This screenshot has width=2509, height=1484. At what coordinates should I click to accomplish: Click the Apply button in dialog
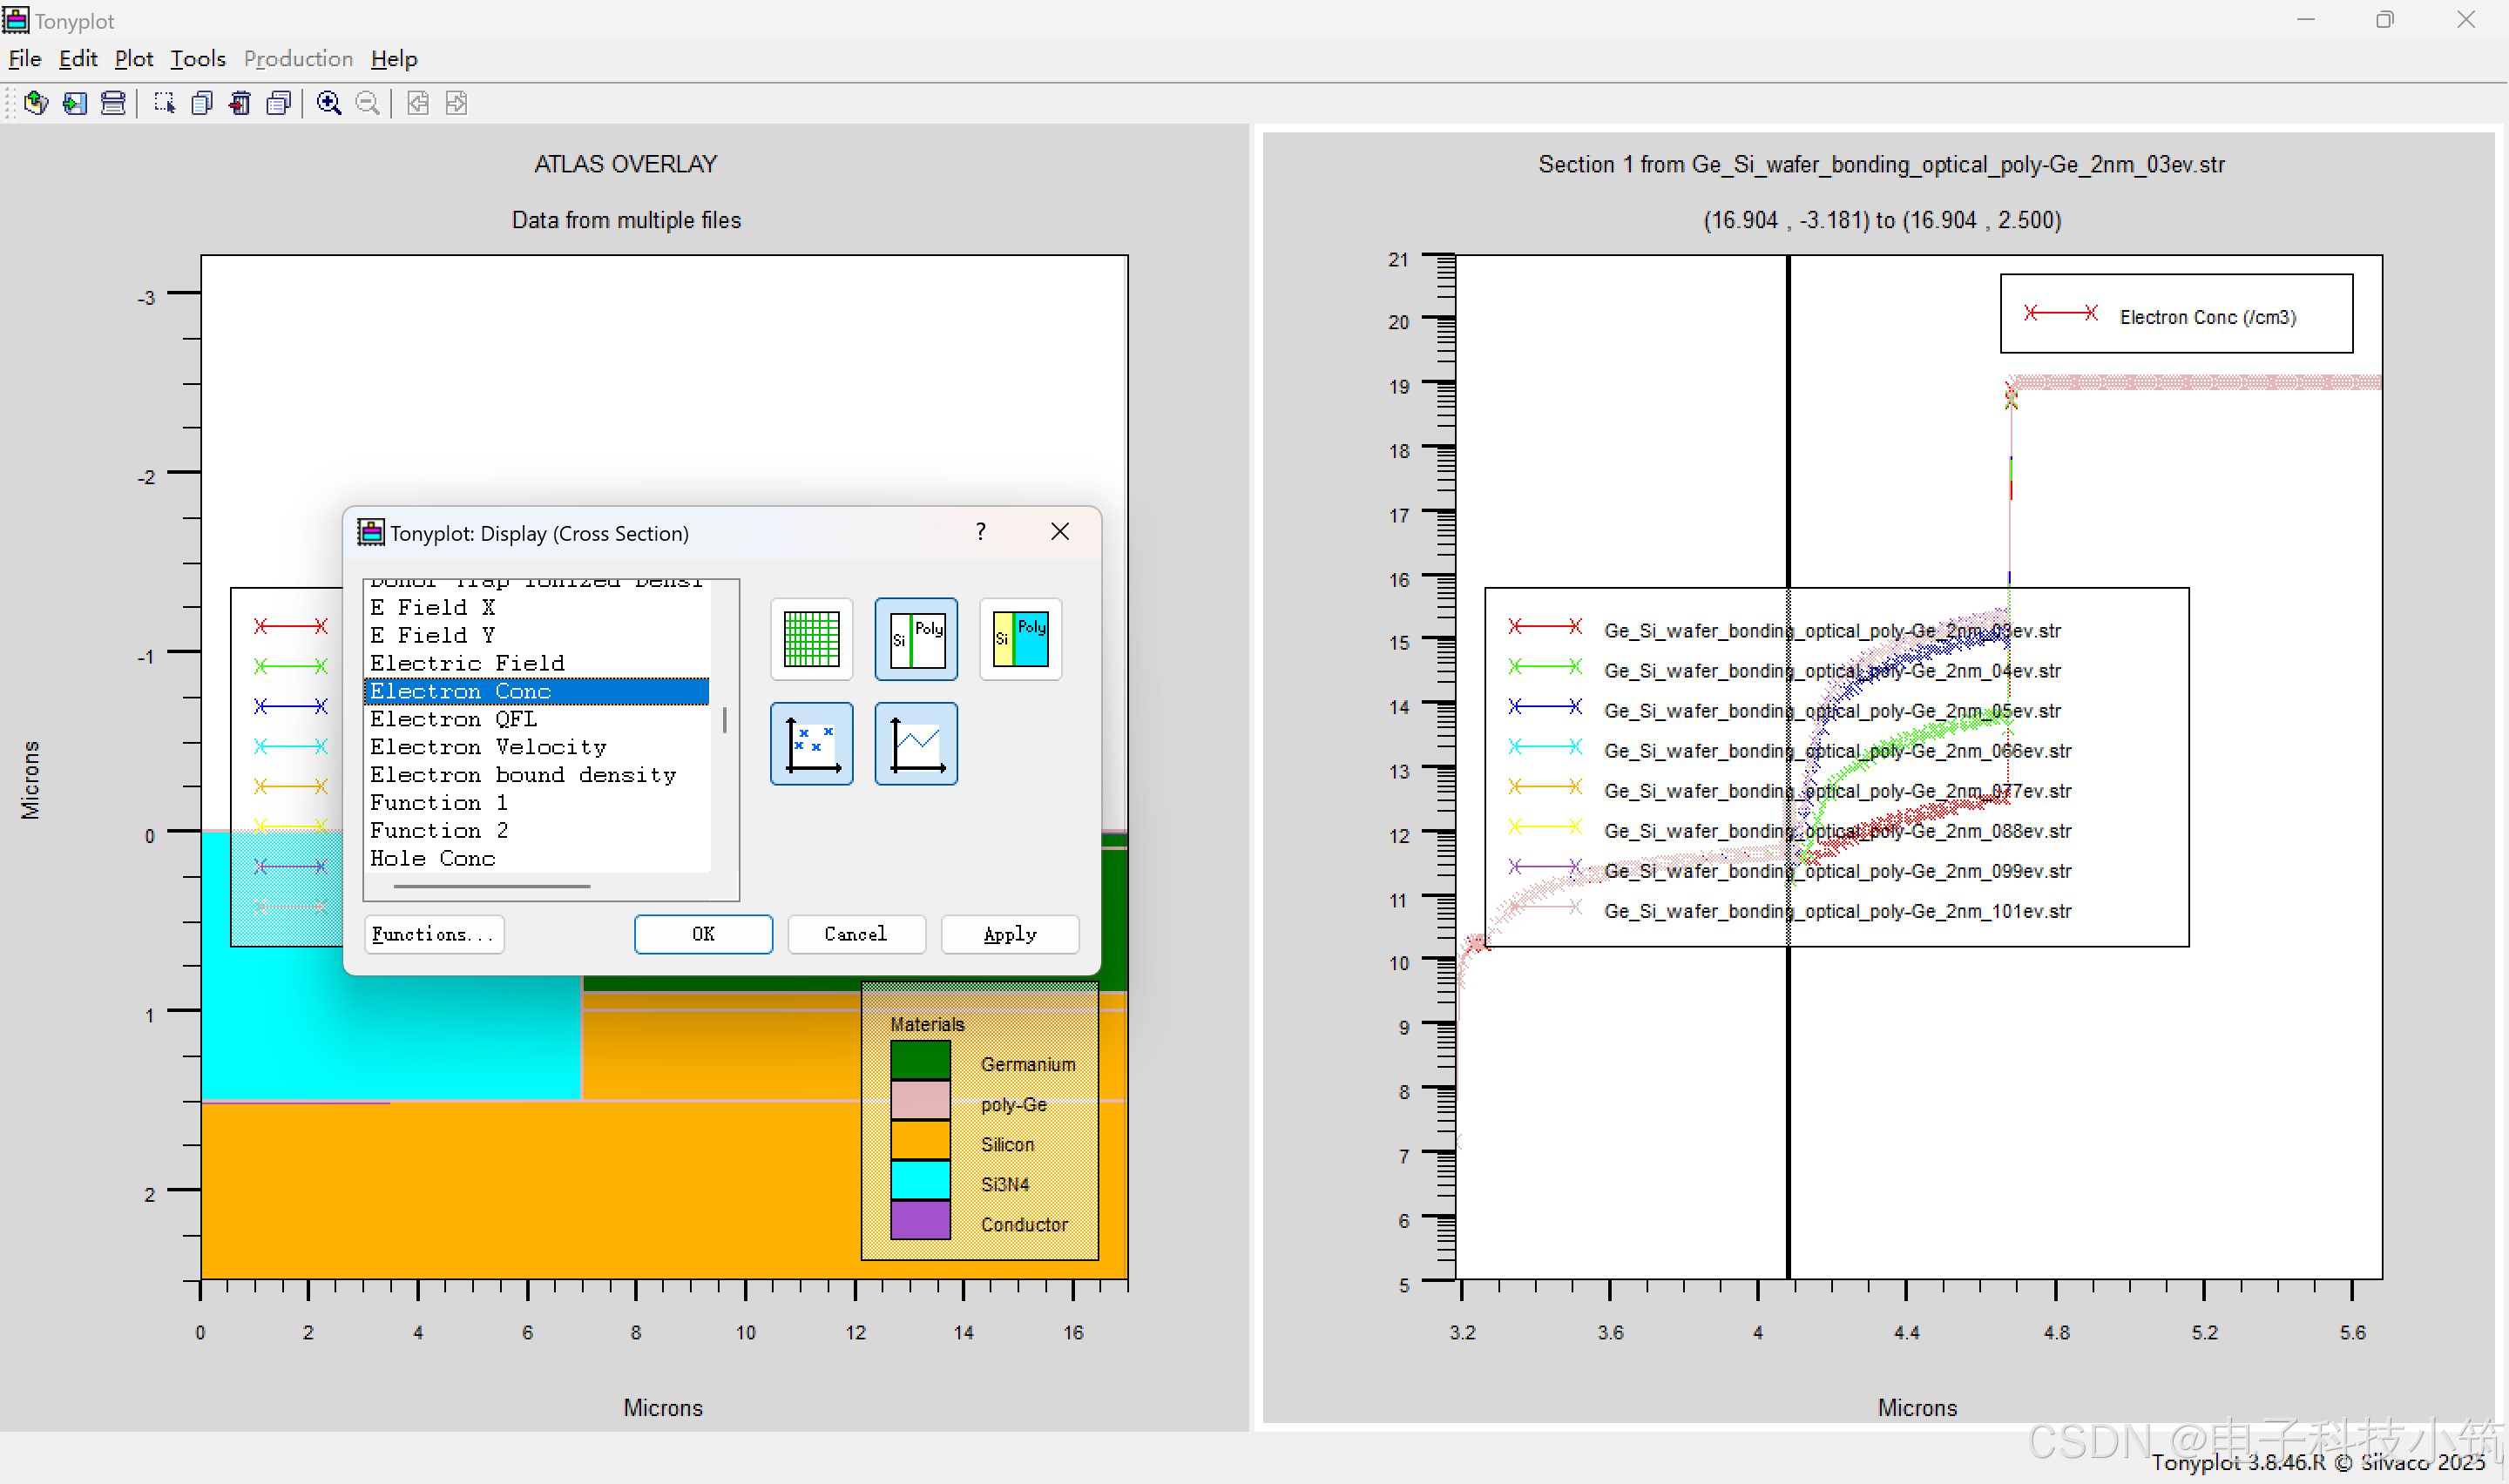[x=1009, y=934]
